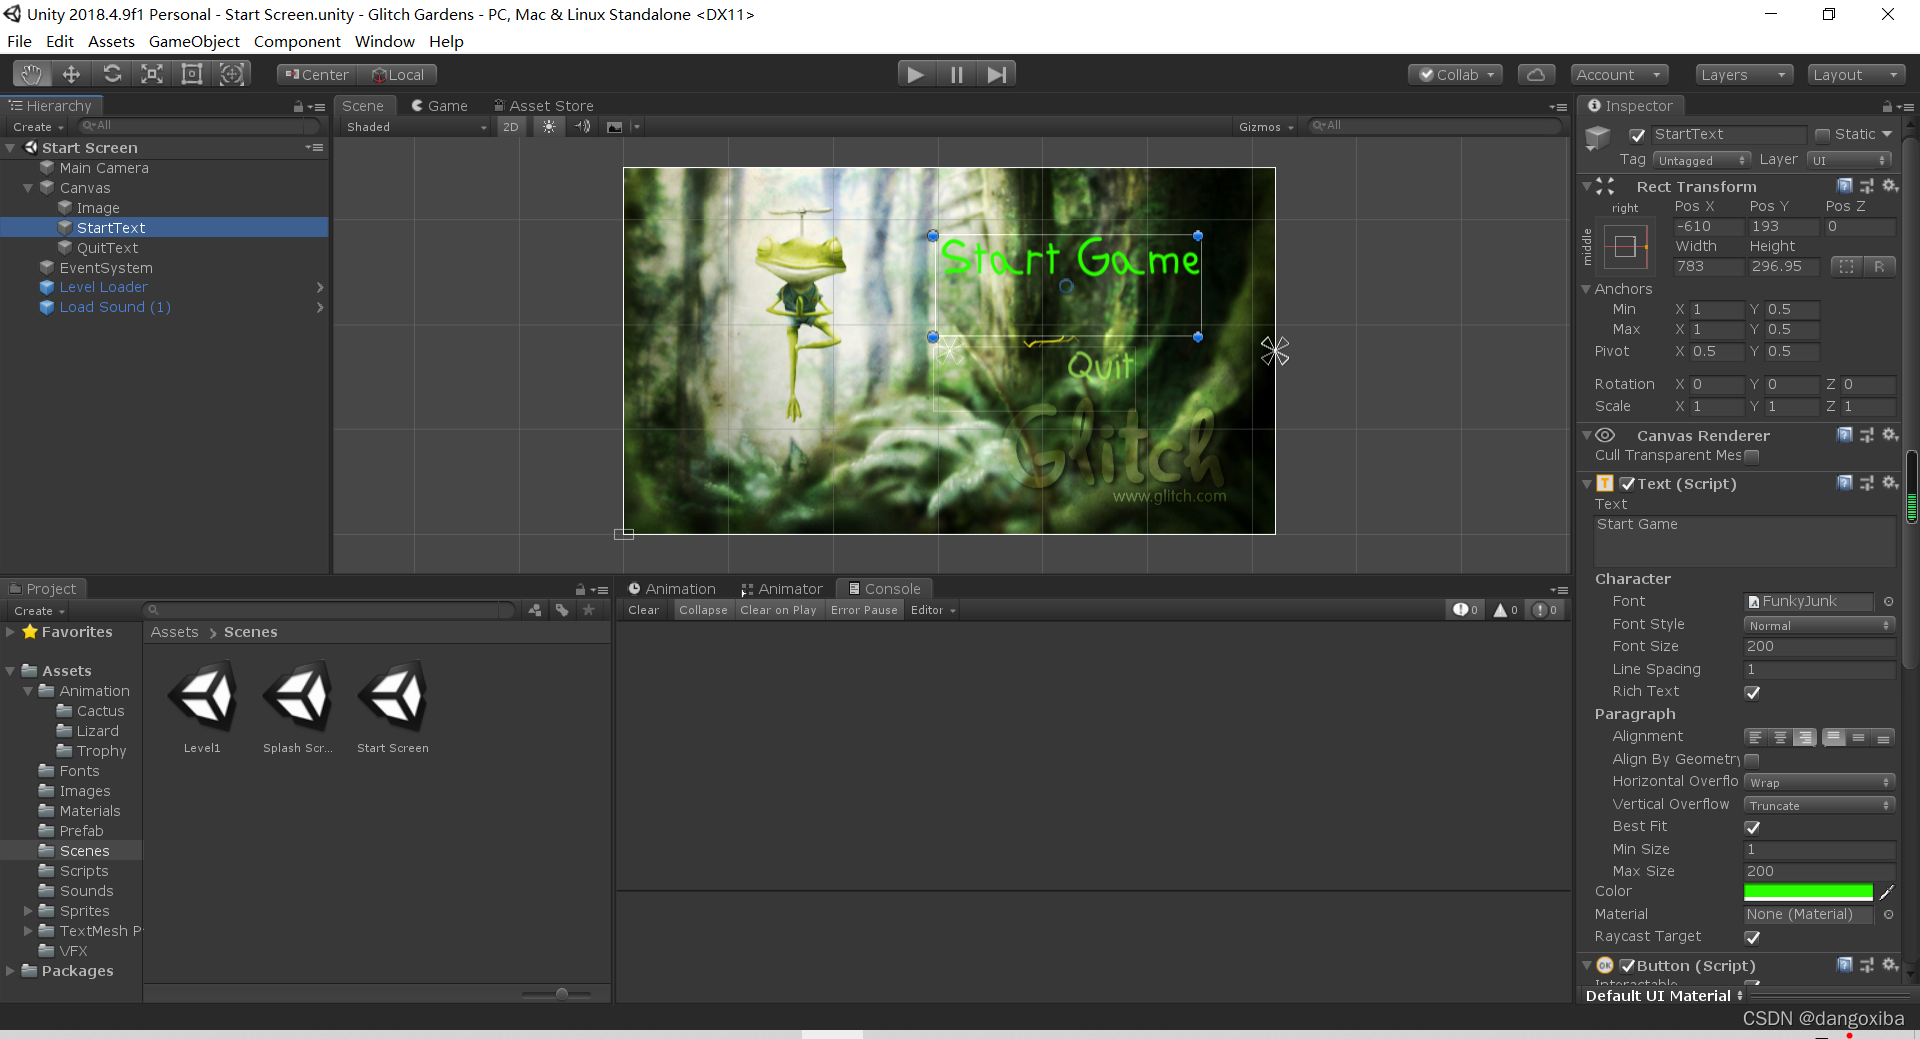Open the color eyedropper next to Color
Viewport: 1920px width, 1039px height.
click(x=1887, y=892)
